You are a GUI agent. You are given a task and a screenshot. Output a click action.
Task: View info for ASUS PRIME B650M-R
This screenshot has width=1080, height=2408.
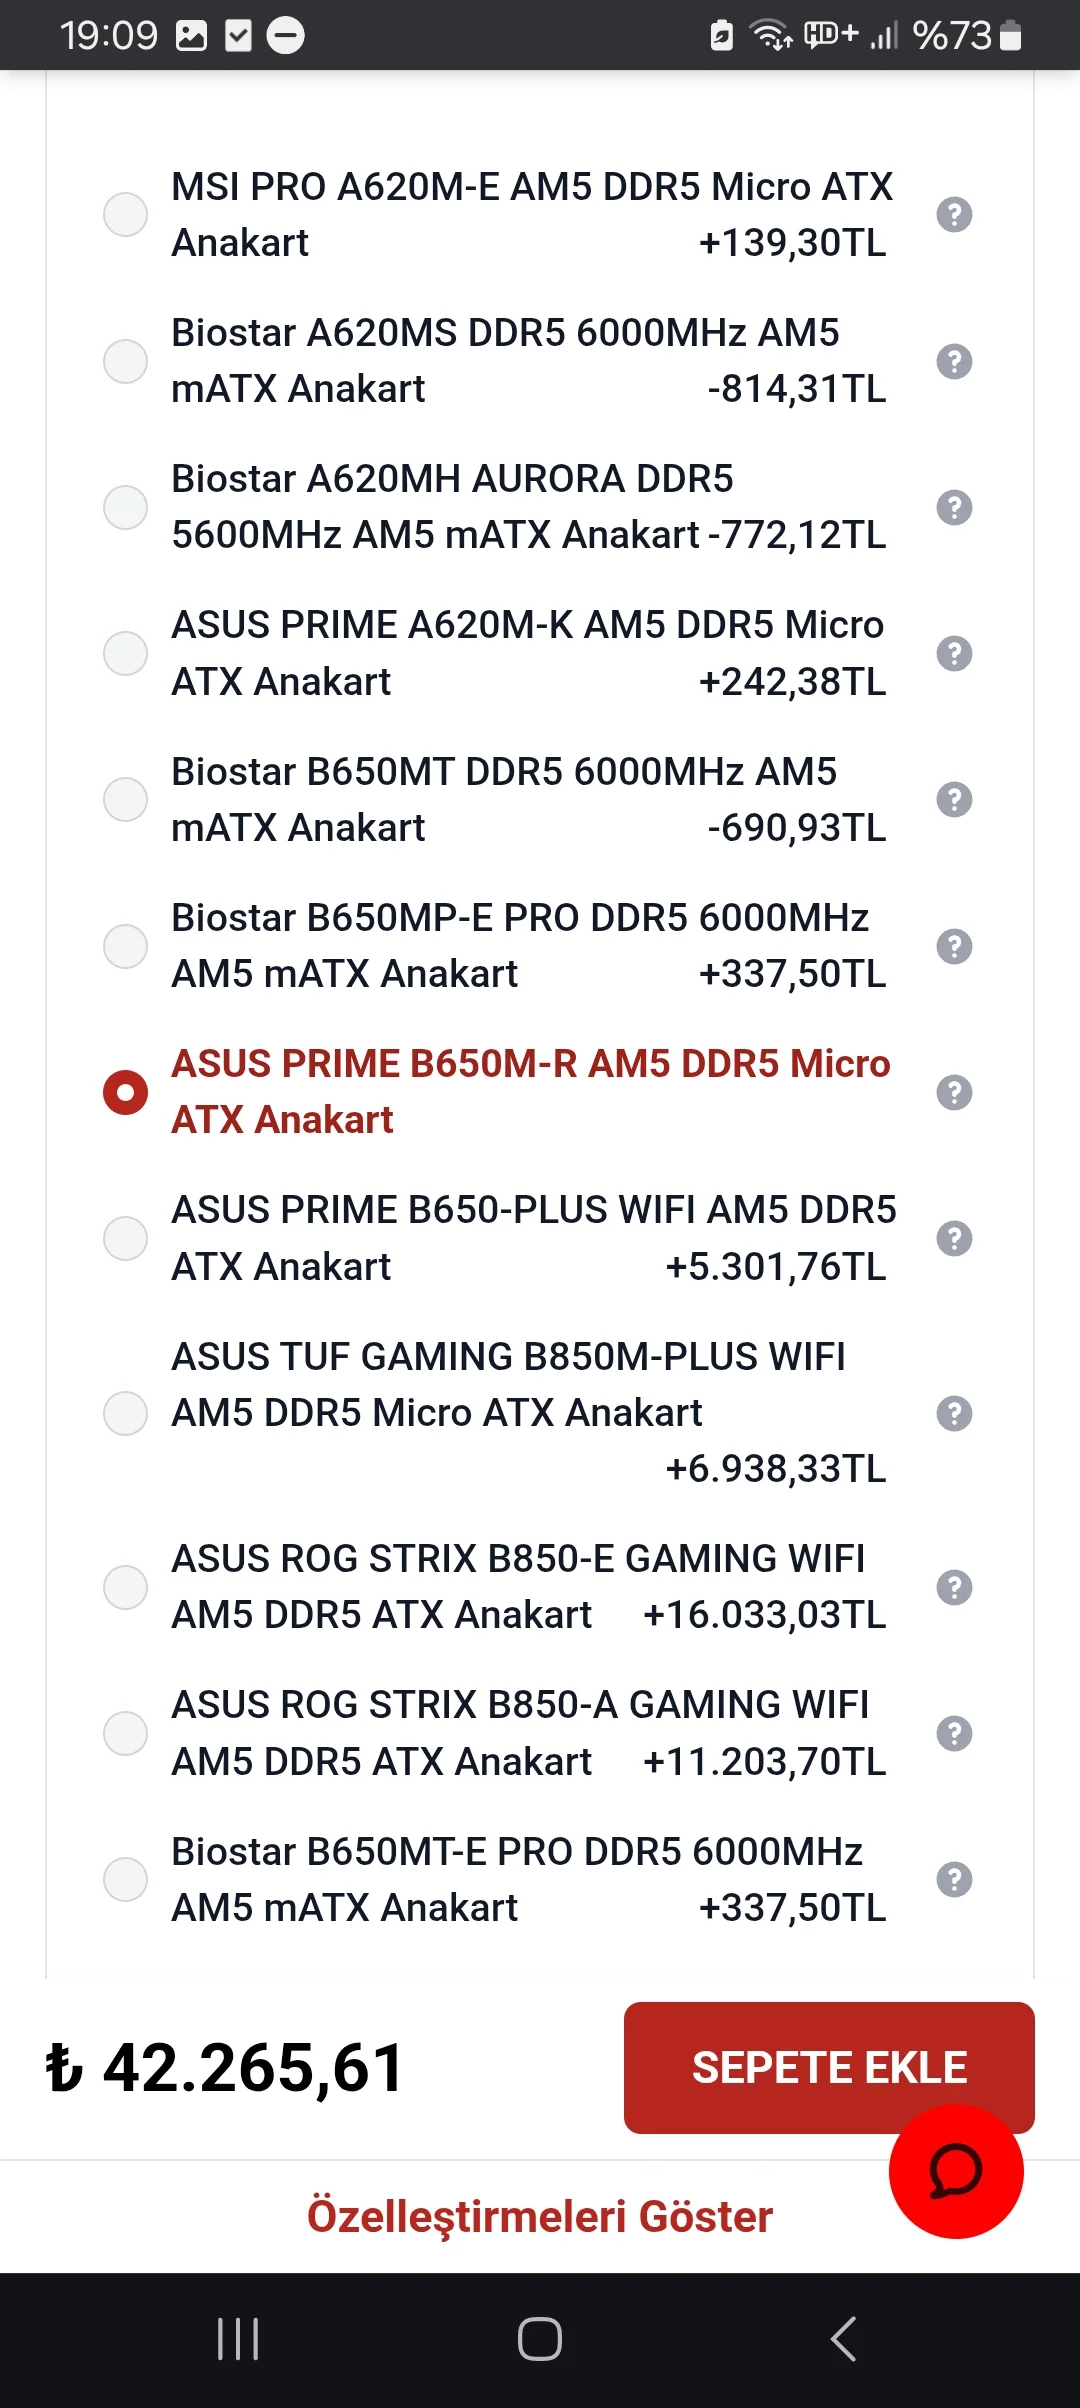954,1092
